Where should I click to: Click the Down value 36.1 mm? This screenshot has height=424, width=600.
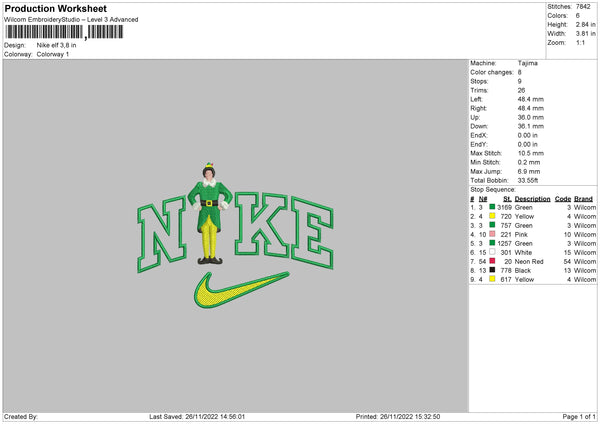(531, 126)
